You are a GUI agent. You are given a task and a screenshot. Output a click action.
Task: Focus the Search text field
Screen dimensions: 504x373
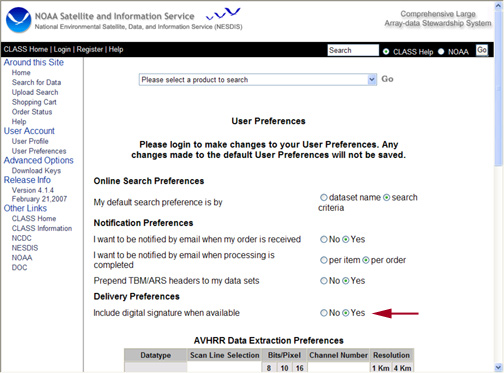(x=353, y=50)
